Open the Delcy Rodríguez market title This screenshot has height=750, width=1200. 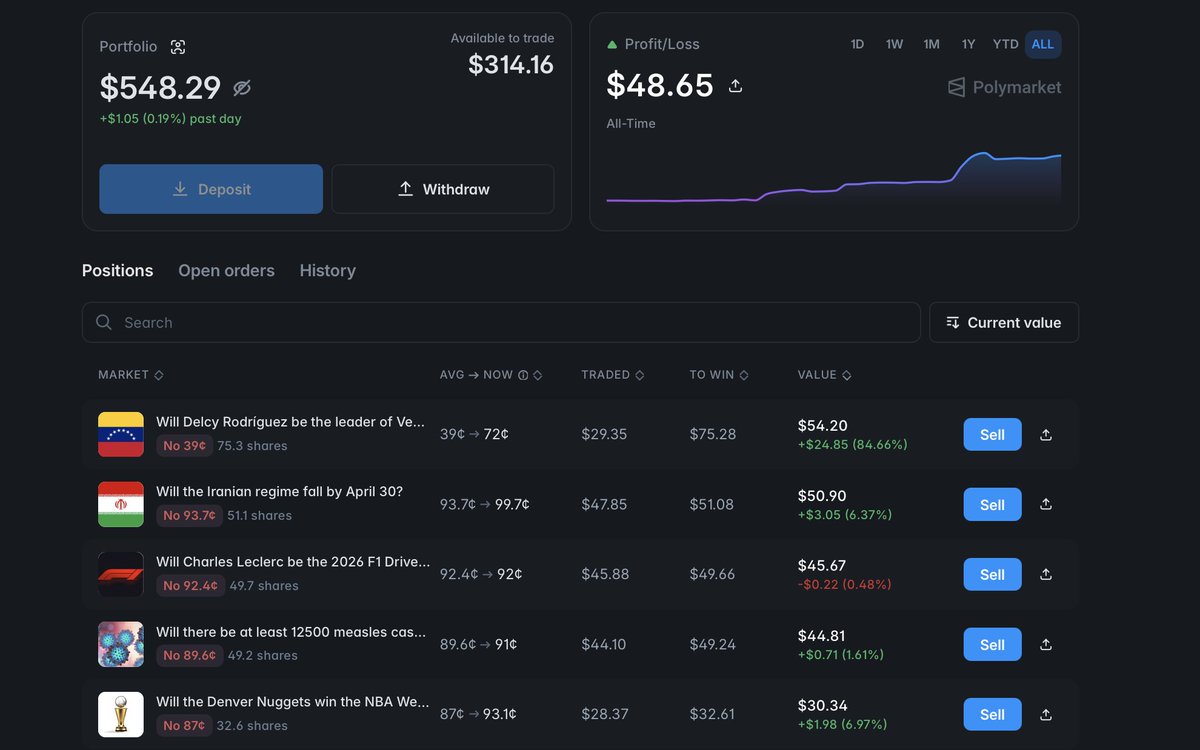click(x=290, y=422)
